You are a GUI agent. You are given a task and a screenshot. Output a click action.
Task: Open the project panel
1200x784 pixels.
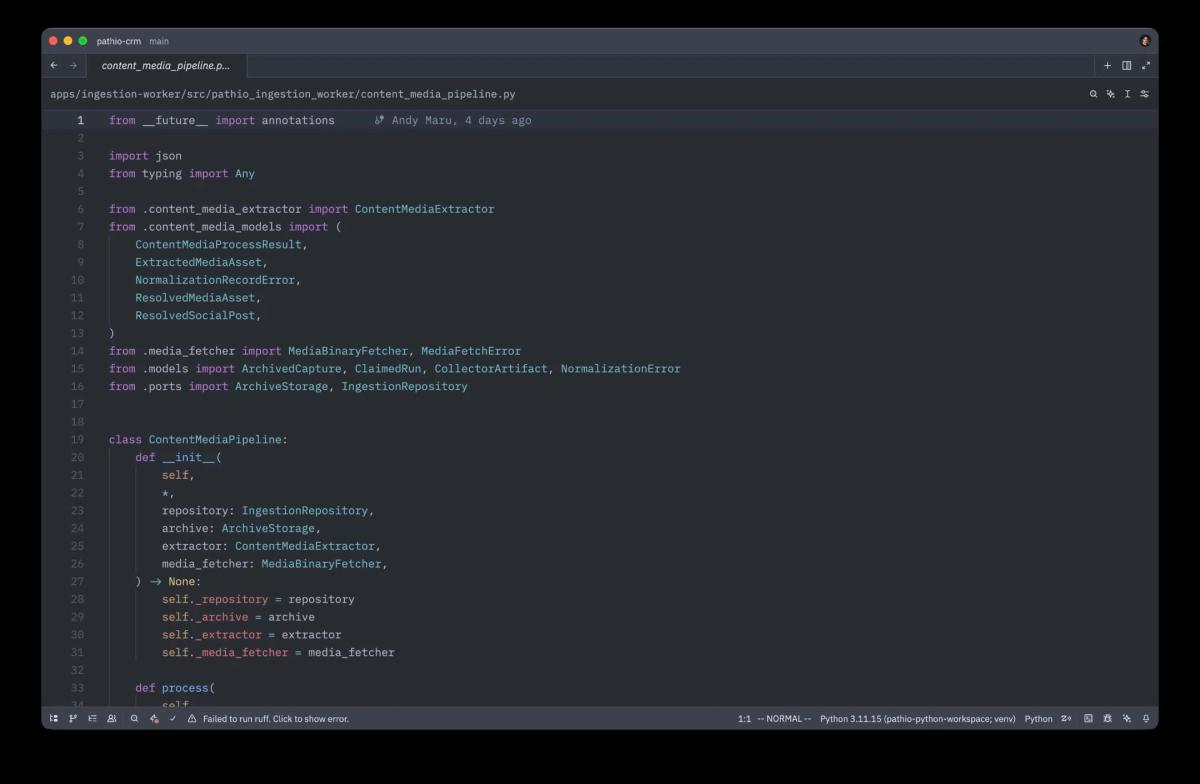53,718
